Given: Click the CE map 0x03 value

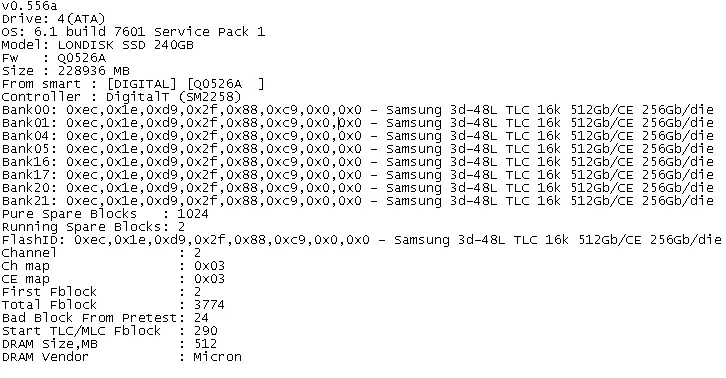Looking at the screenshot, I should (209, 278).
